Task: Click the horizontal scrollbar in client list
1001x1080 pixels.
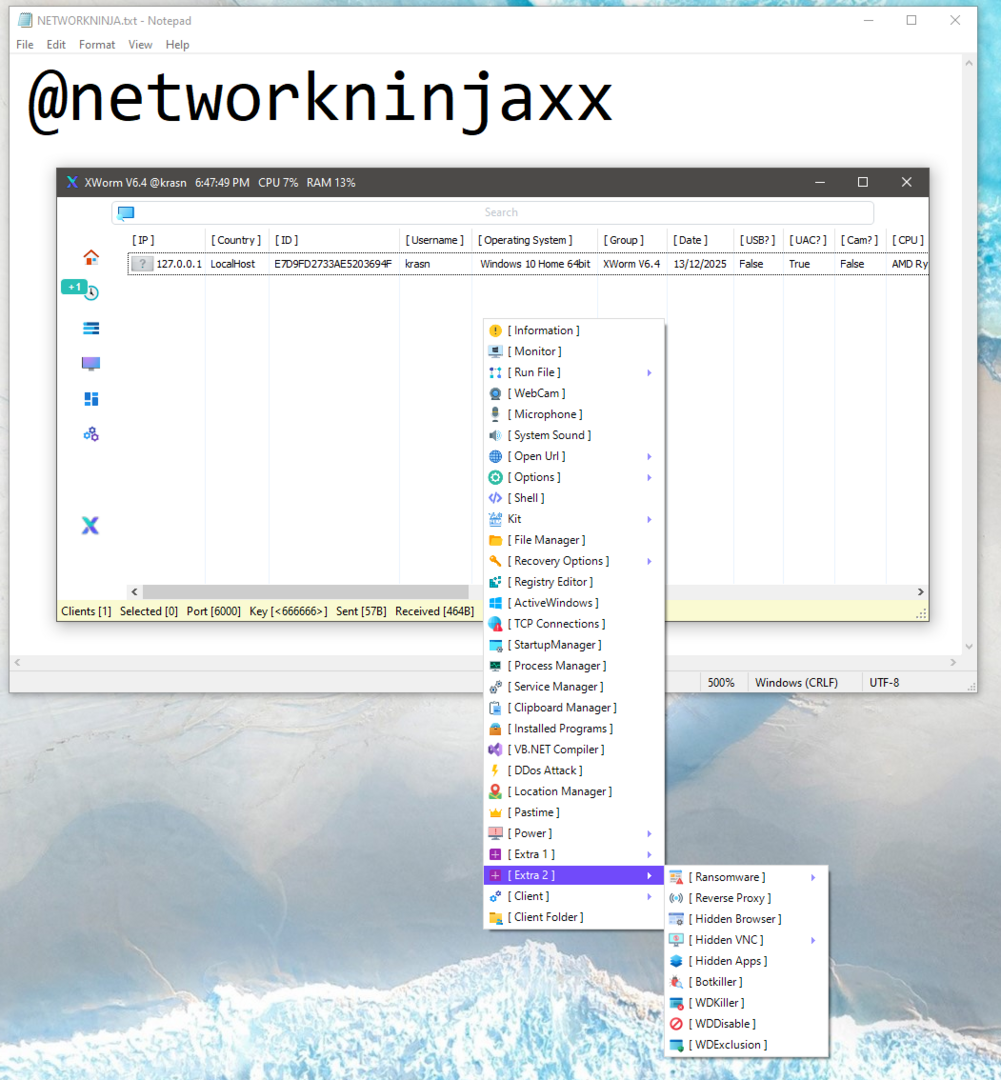Action: [306, 592]
